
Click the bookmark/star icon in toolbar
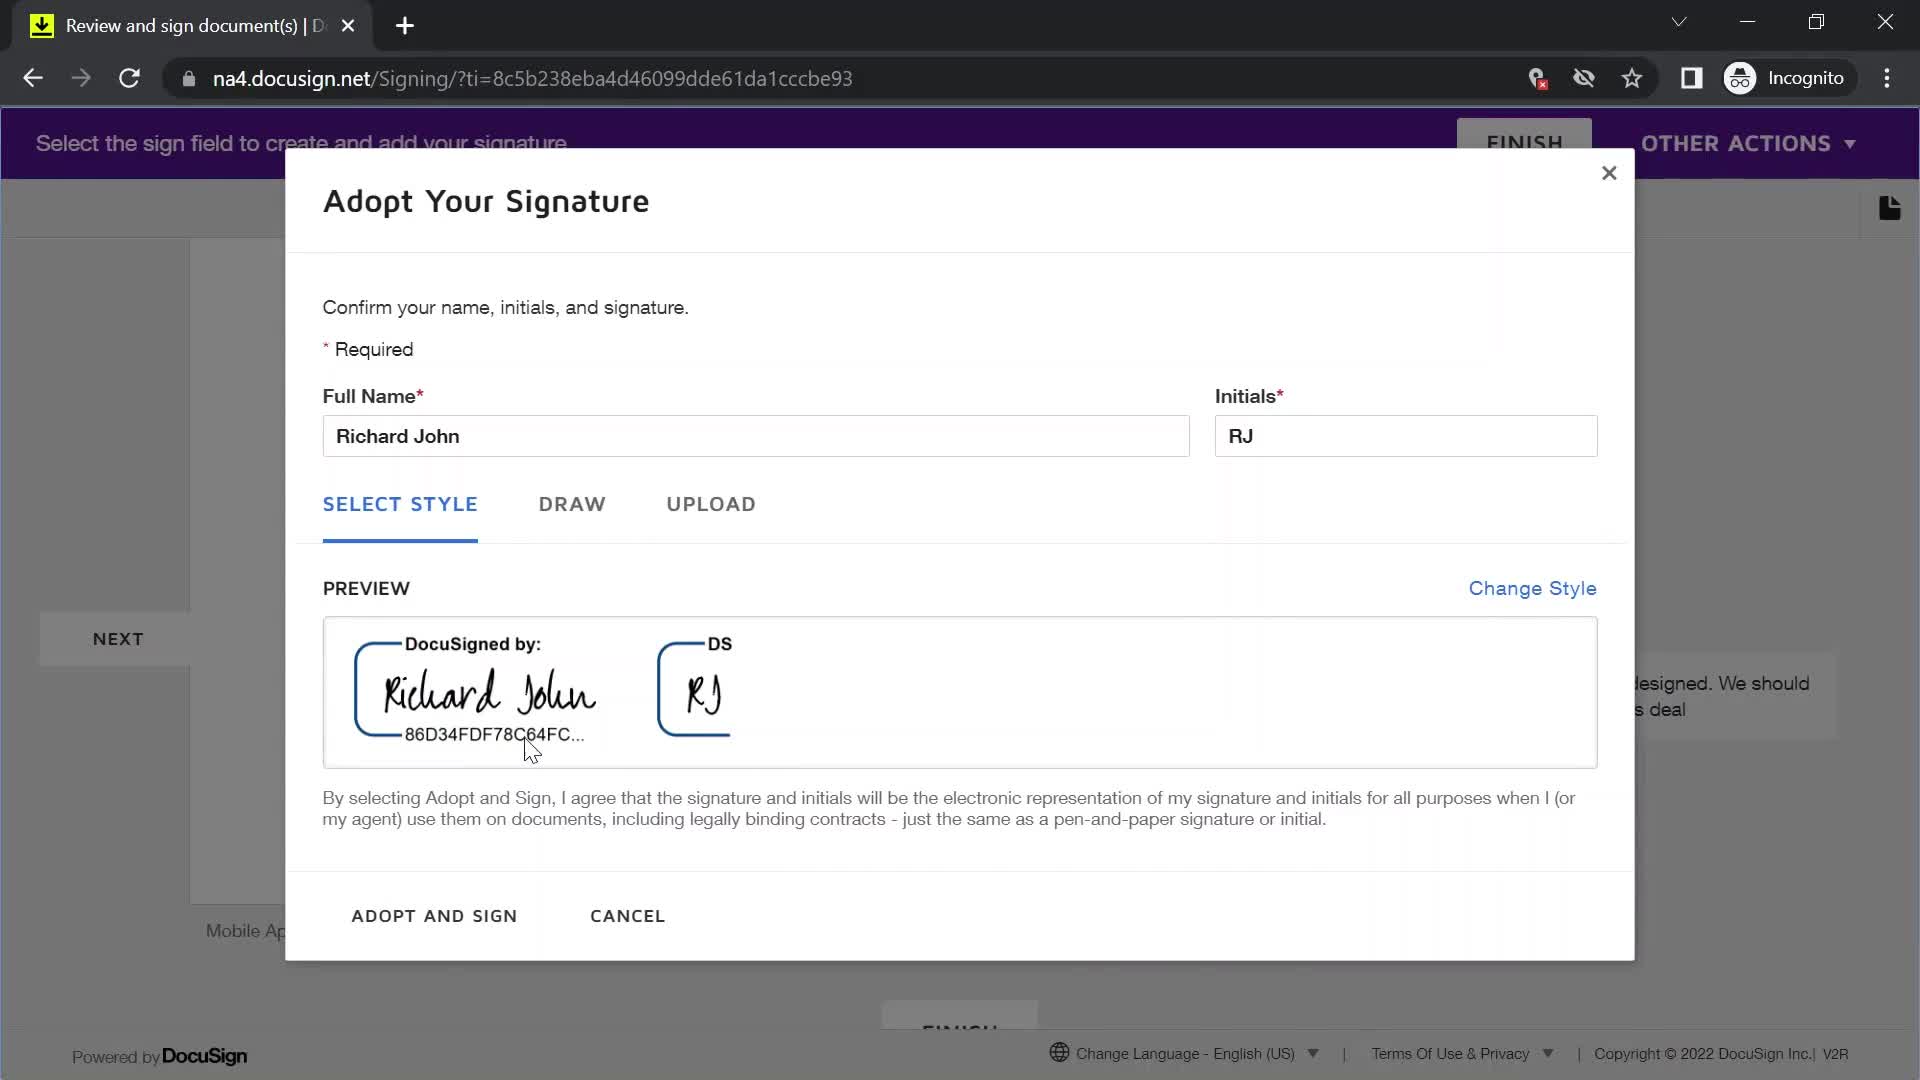point(1634,78)
